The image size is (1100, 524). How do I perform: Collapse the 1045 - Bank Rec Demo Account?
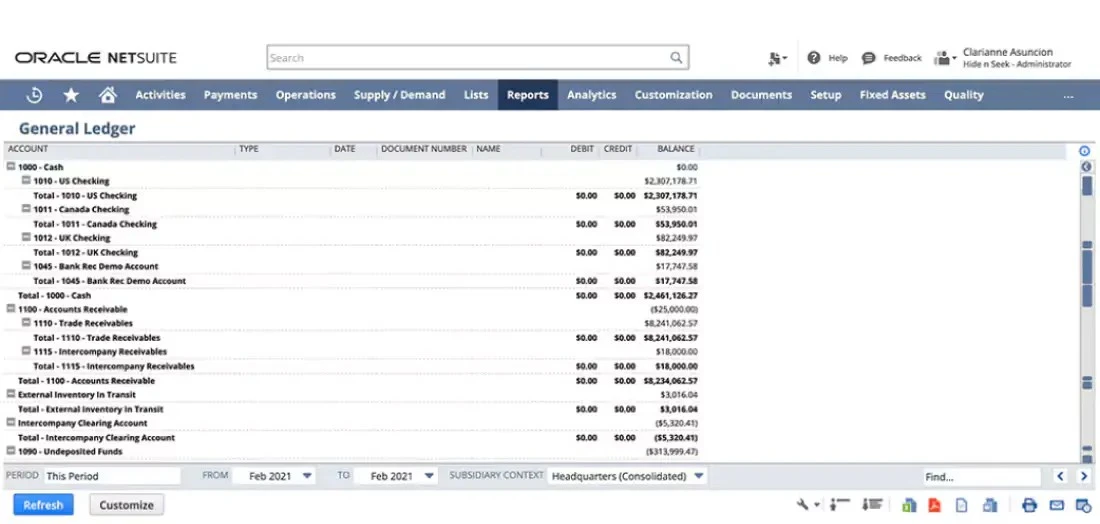tap(26, 265)
